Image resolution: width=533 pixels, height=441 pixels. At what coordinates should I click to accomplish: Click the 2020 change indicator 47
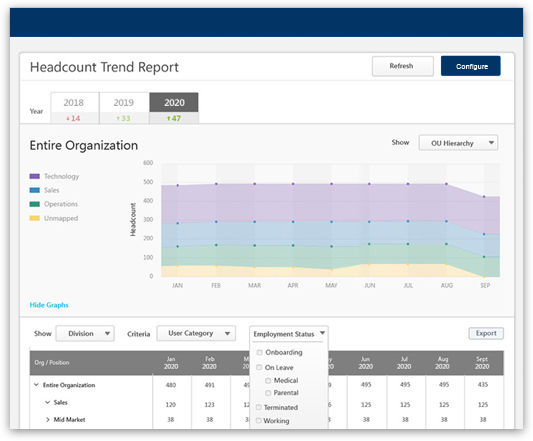point(174,118)
